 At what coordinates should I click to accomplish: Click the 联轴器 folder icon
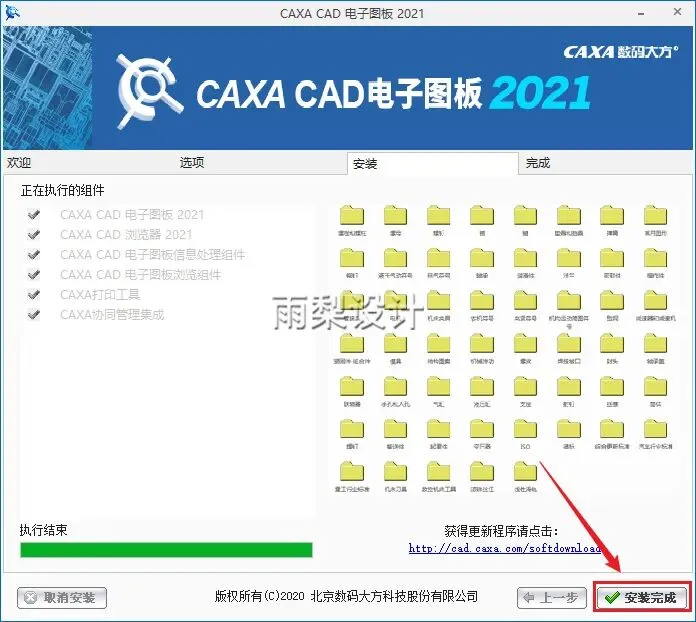[352, 387]
